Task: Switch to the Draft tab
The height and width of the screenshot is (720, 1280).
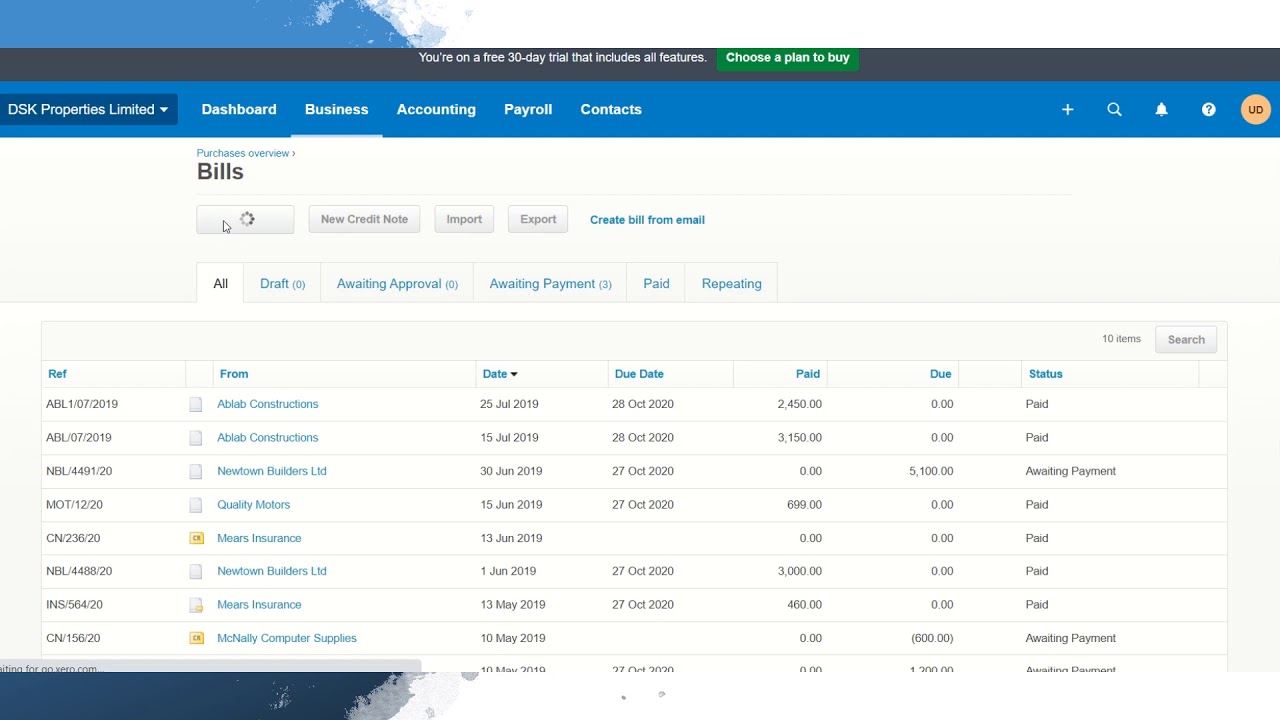Action: (282, 284)
